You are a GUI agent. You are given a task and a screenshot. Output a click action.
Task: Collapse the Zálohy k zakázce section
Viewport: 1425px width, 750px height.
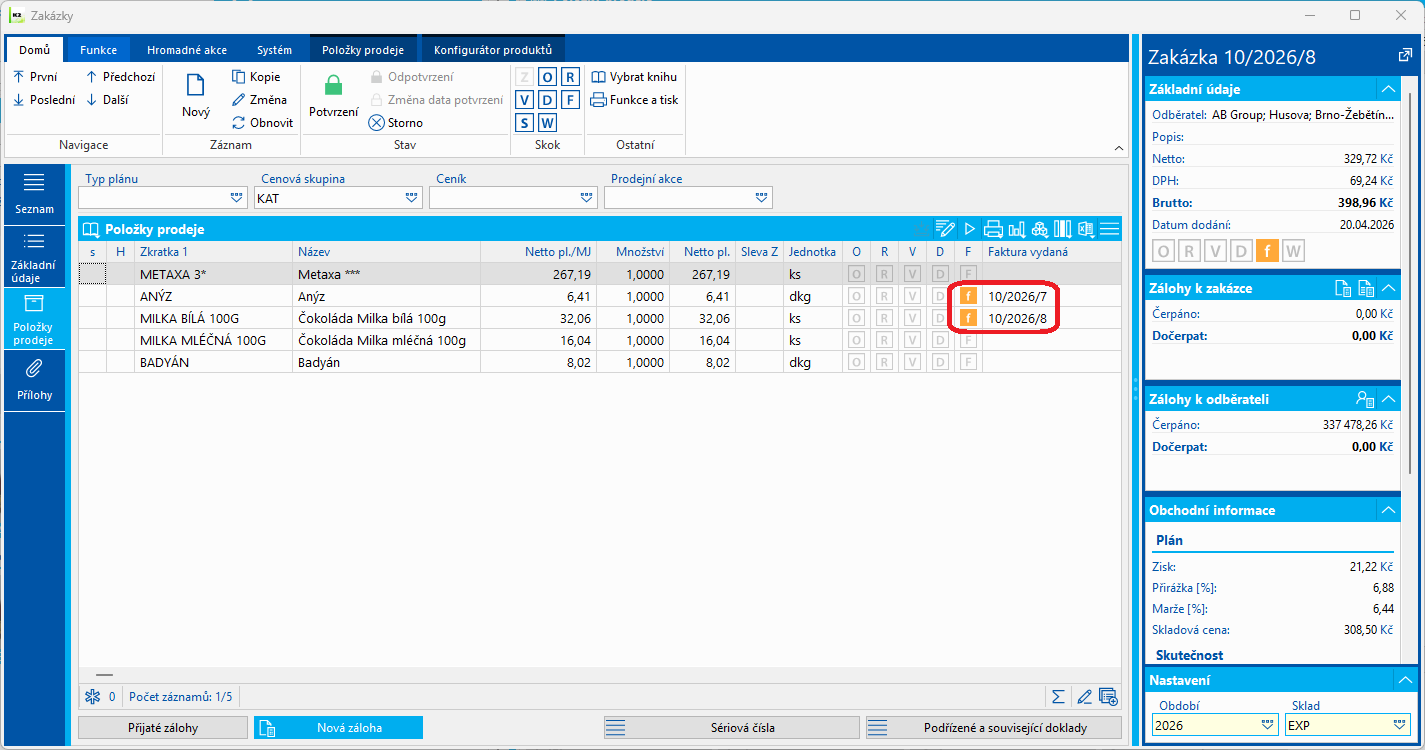tap(1388, 288)
